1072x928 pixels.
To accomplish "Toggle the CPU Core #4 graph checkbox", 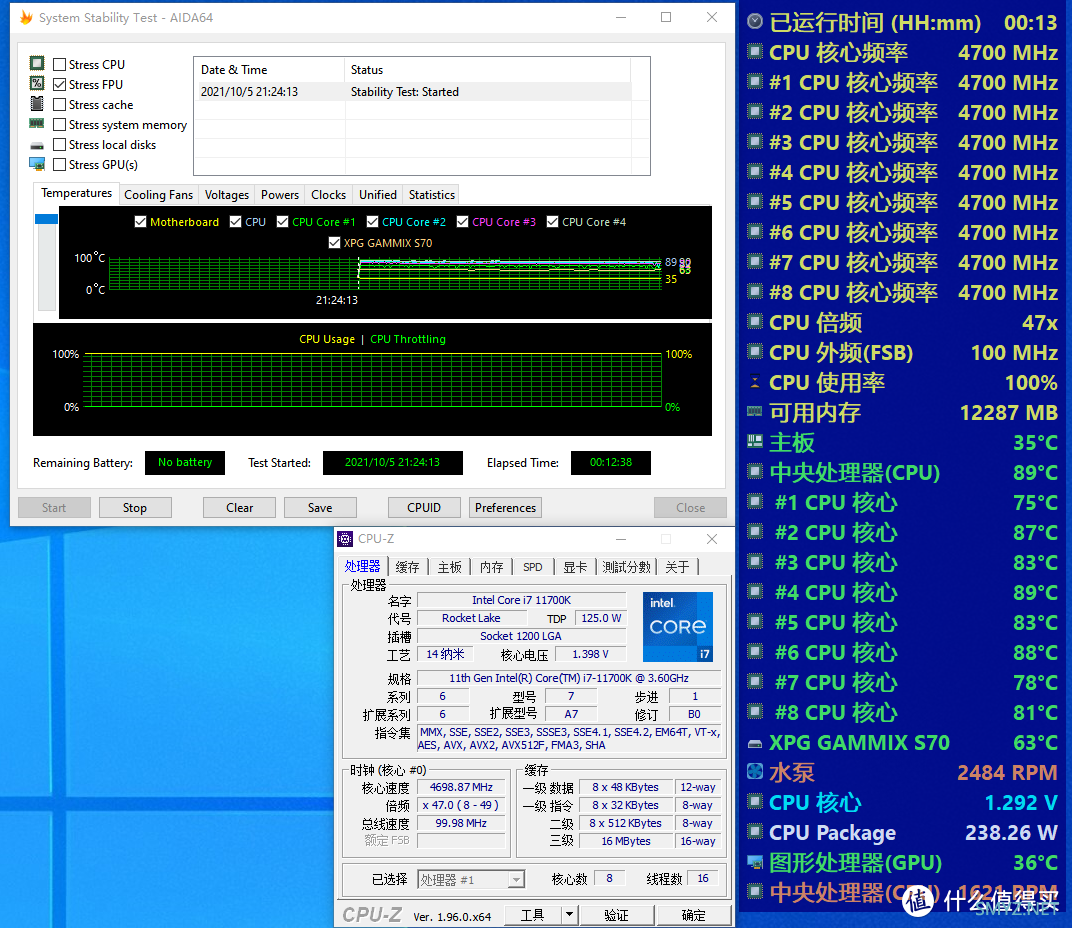I will pyautogui.click(x=552, y=222).
